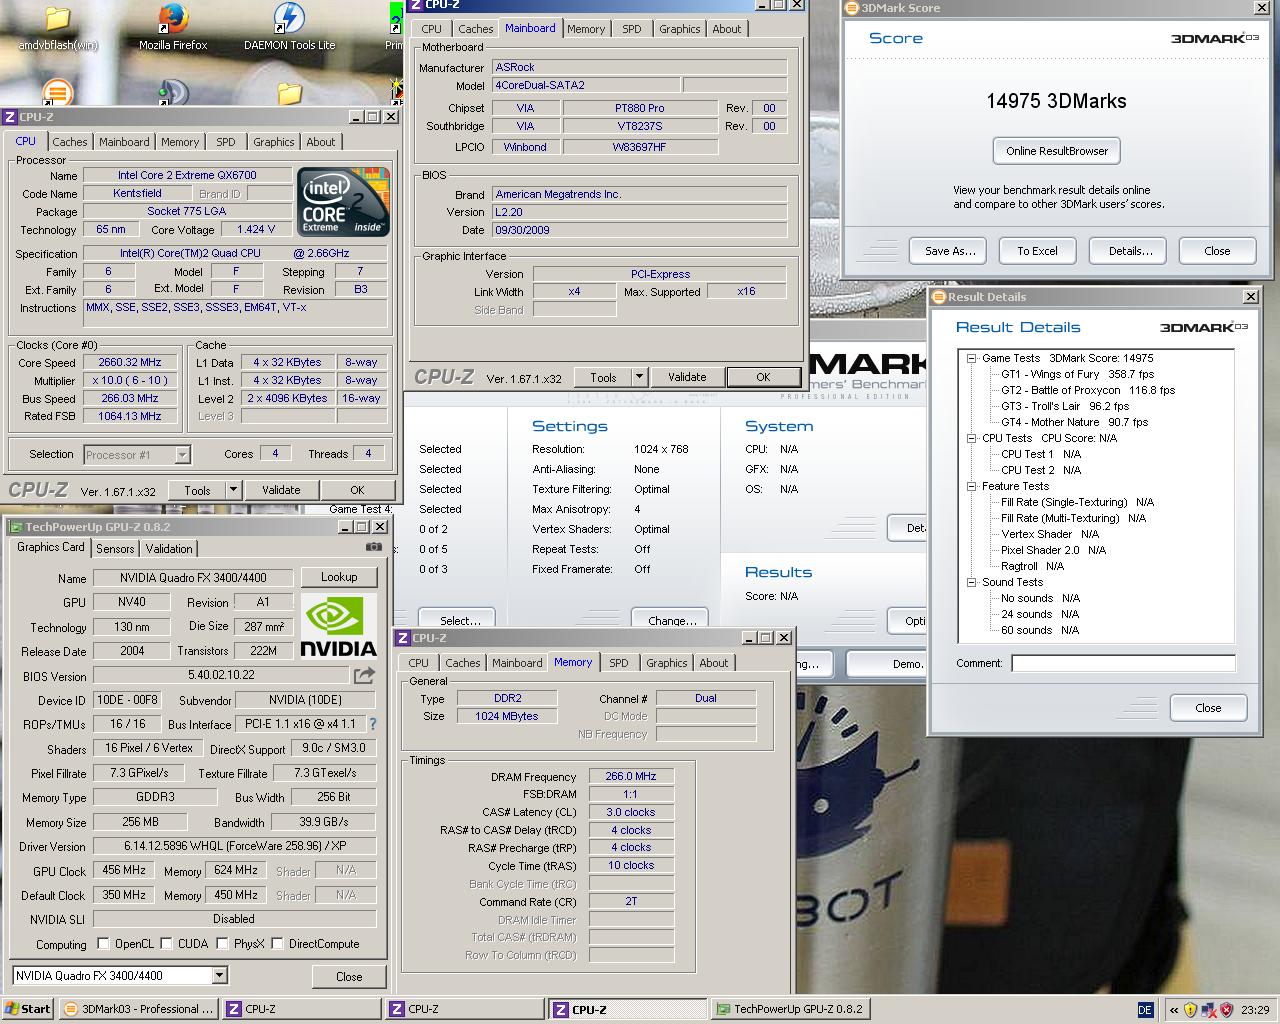Click the Comment text field
This screenshot has width=1280, height=1024.
click(x=1122, y=663)
